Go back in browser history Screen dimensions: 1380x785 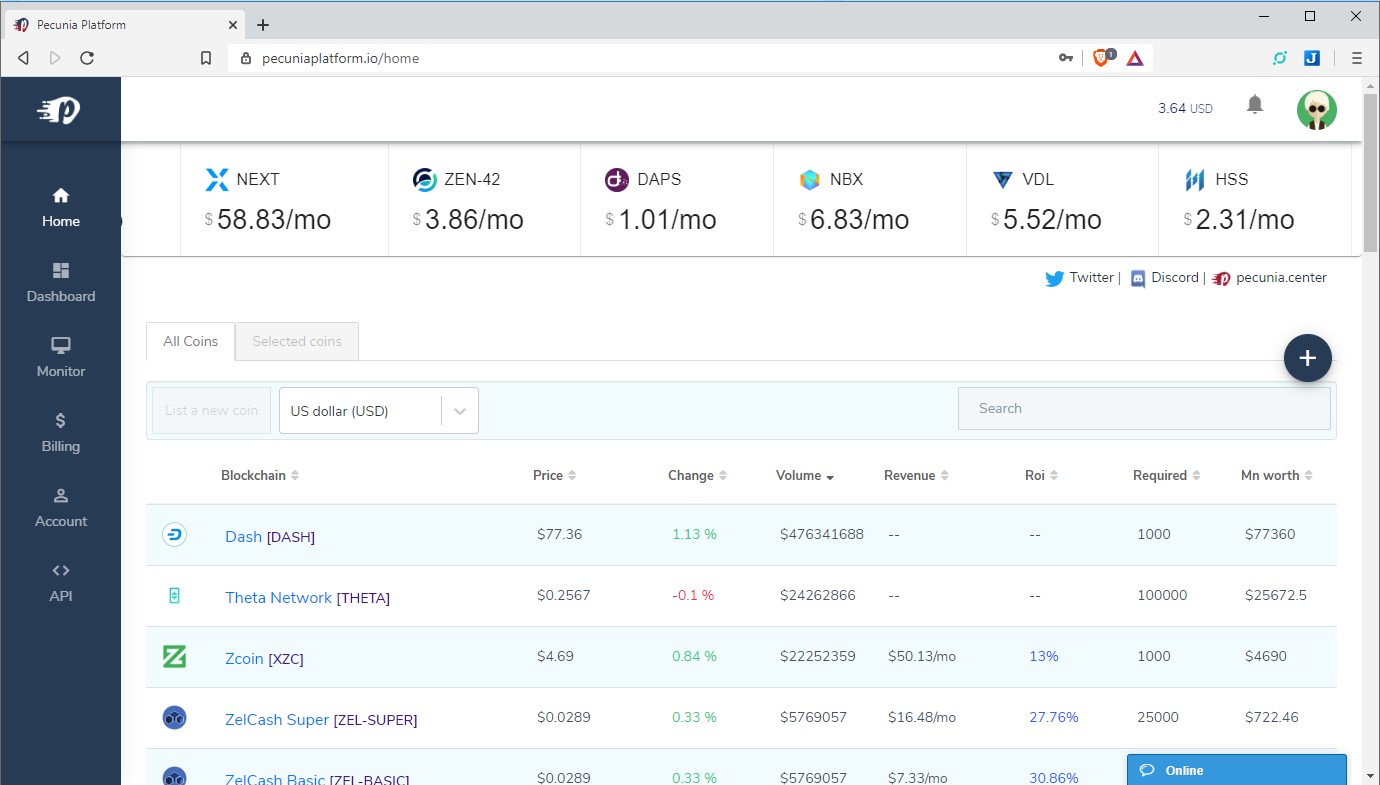[23, 58]
